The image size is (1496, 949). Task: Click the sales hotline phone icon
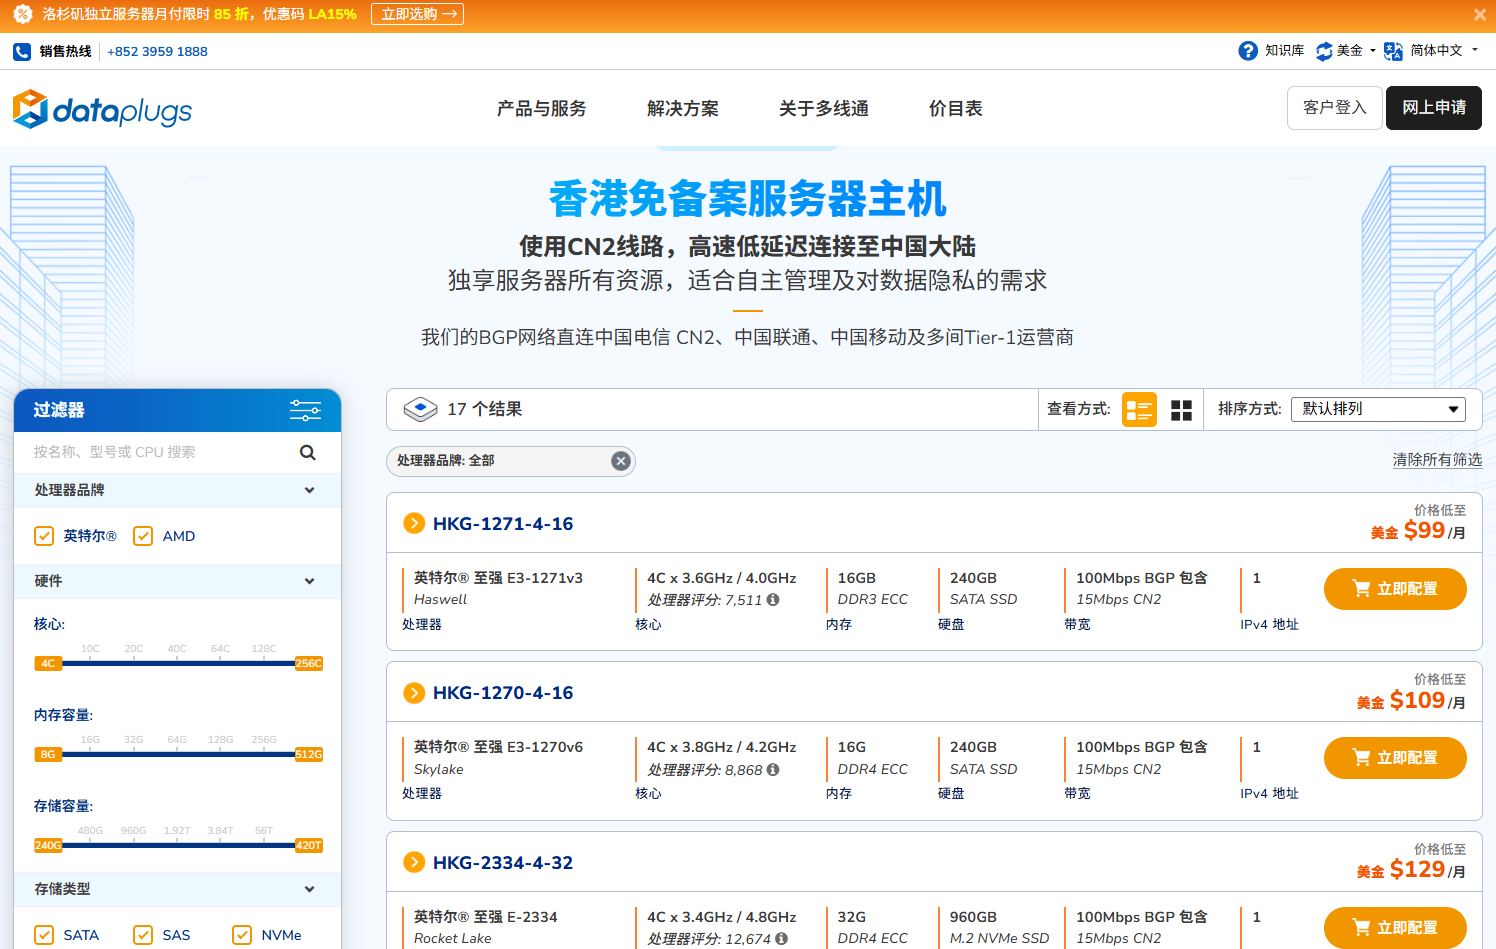[22, 51]
